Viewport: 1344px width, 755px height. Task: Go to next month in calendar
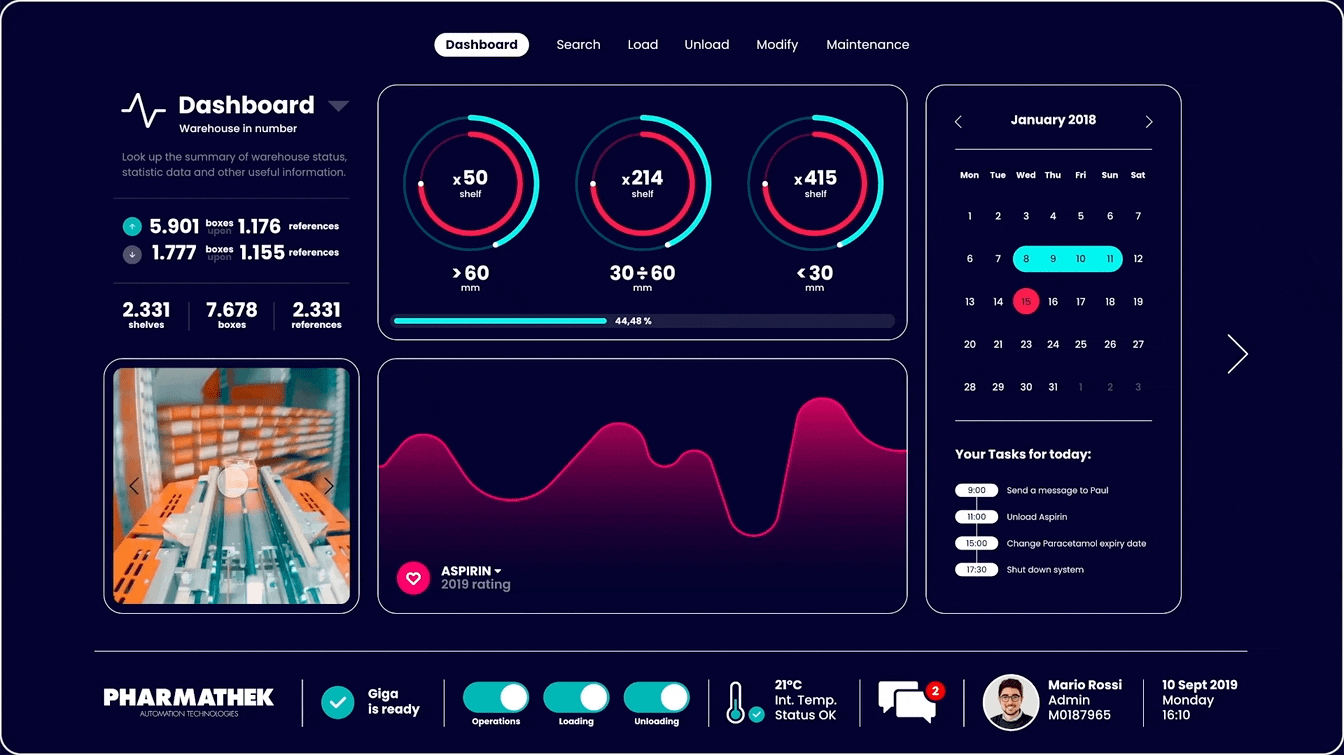[1149, 122]
